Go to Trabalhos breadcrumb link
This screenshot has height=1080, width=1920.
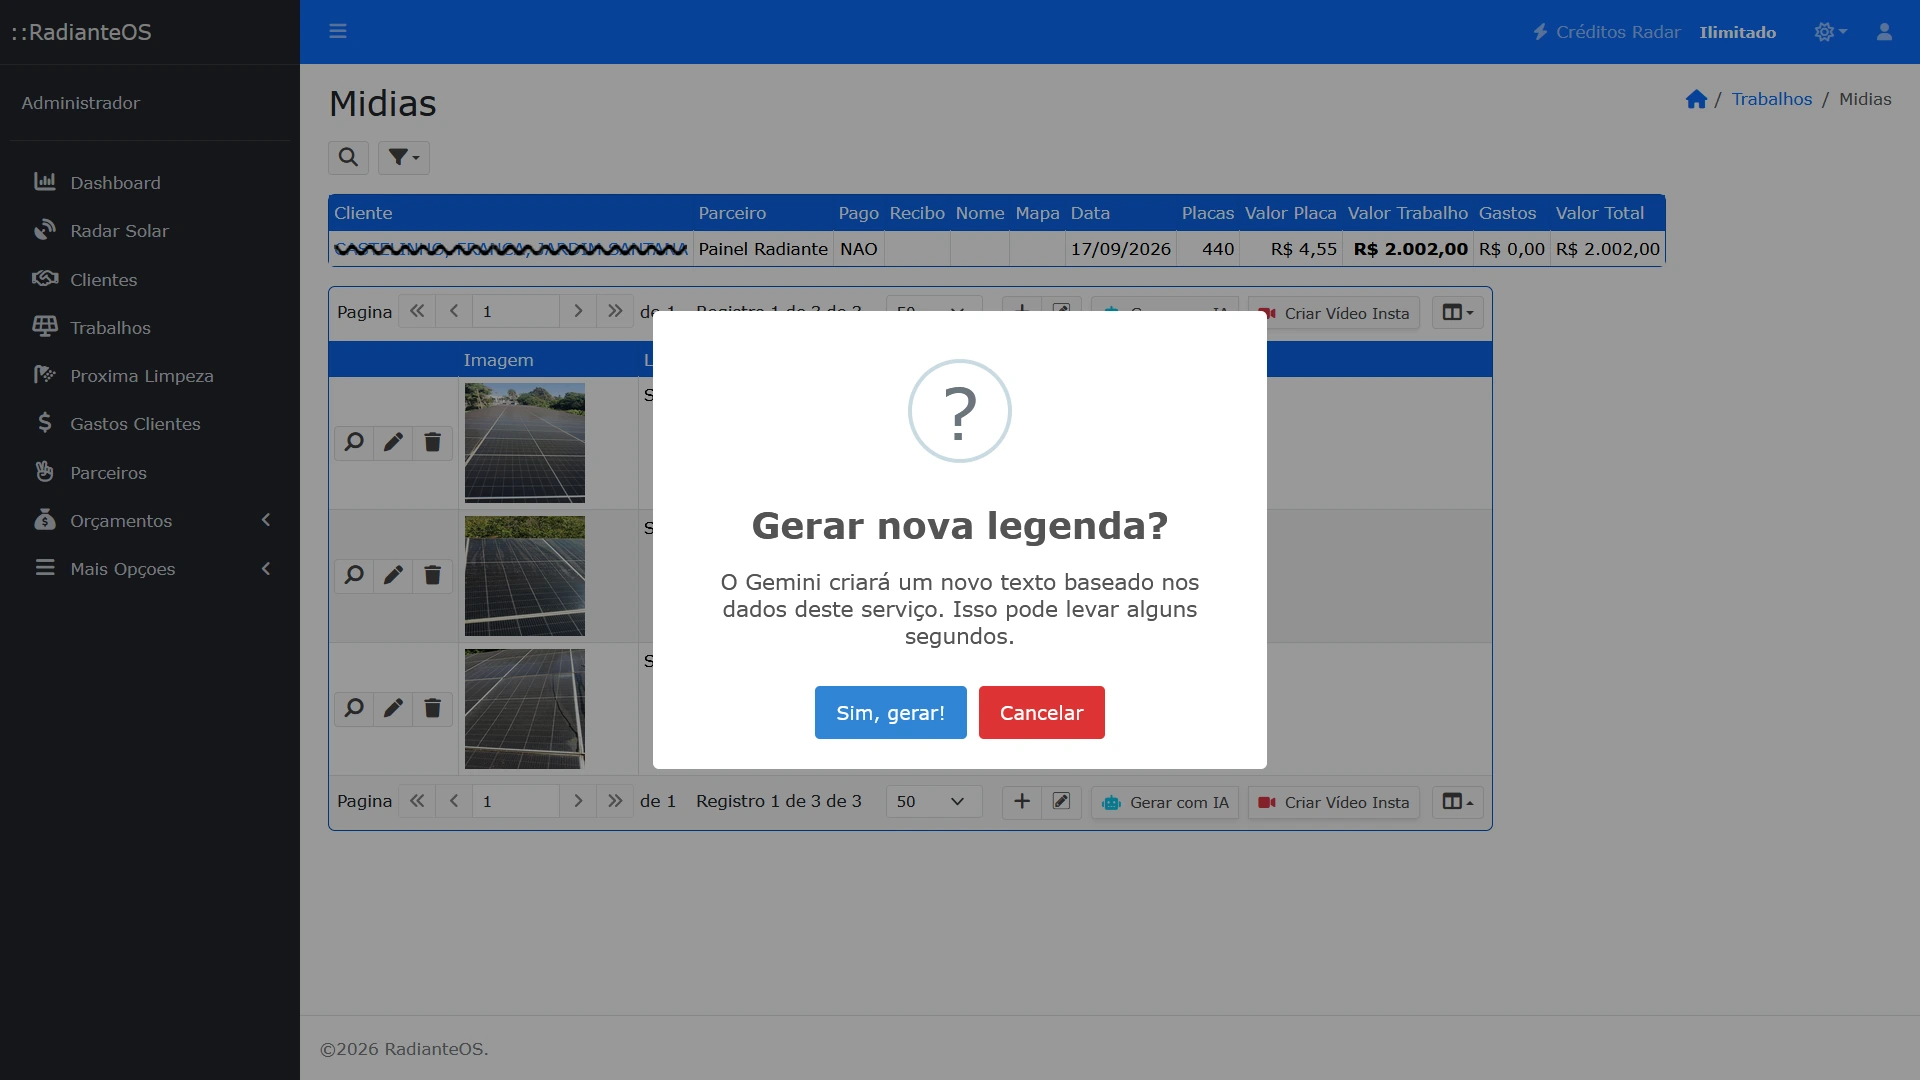[1771, 99]
